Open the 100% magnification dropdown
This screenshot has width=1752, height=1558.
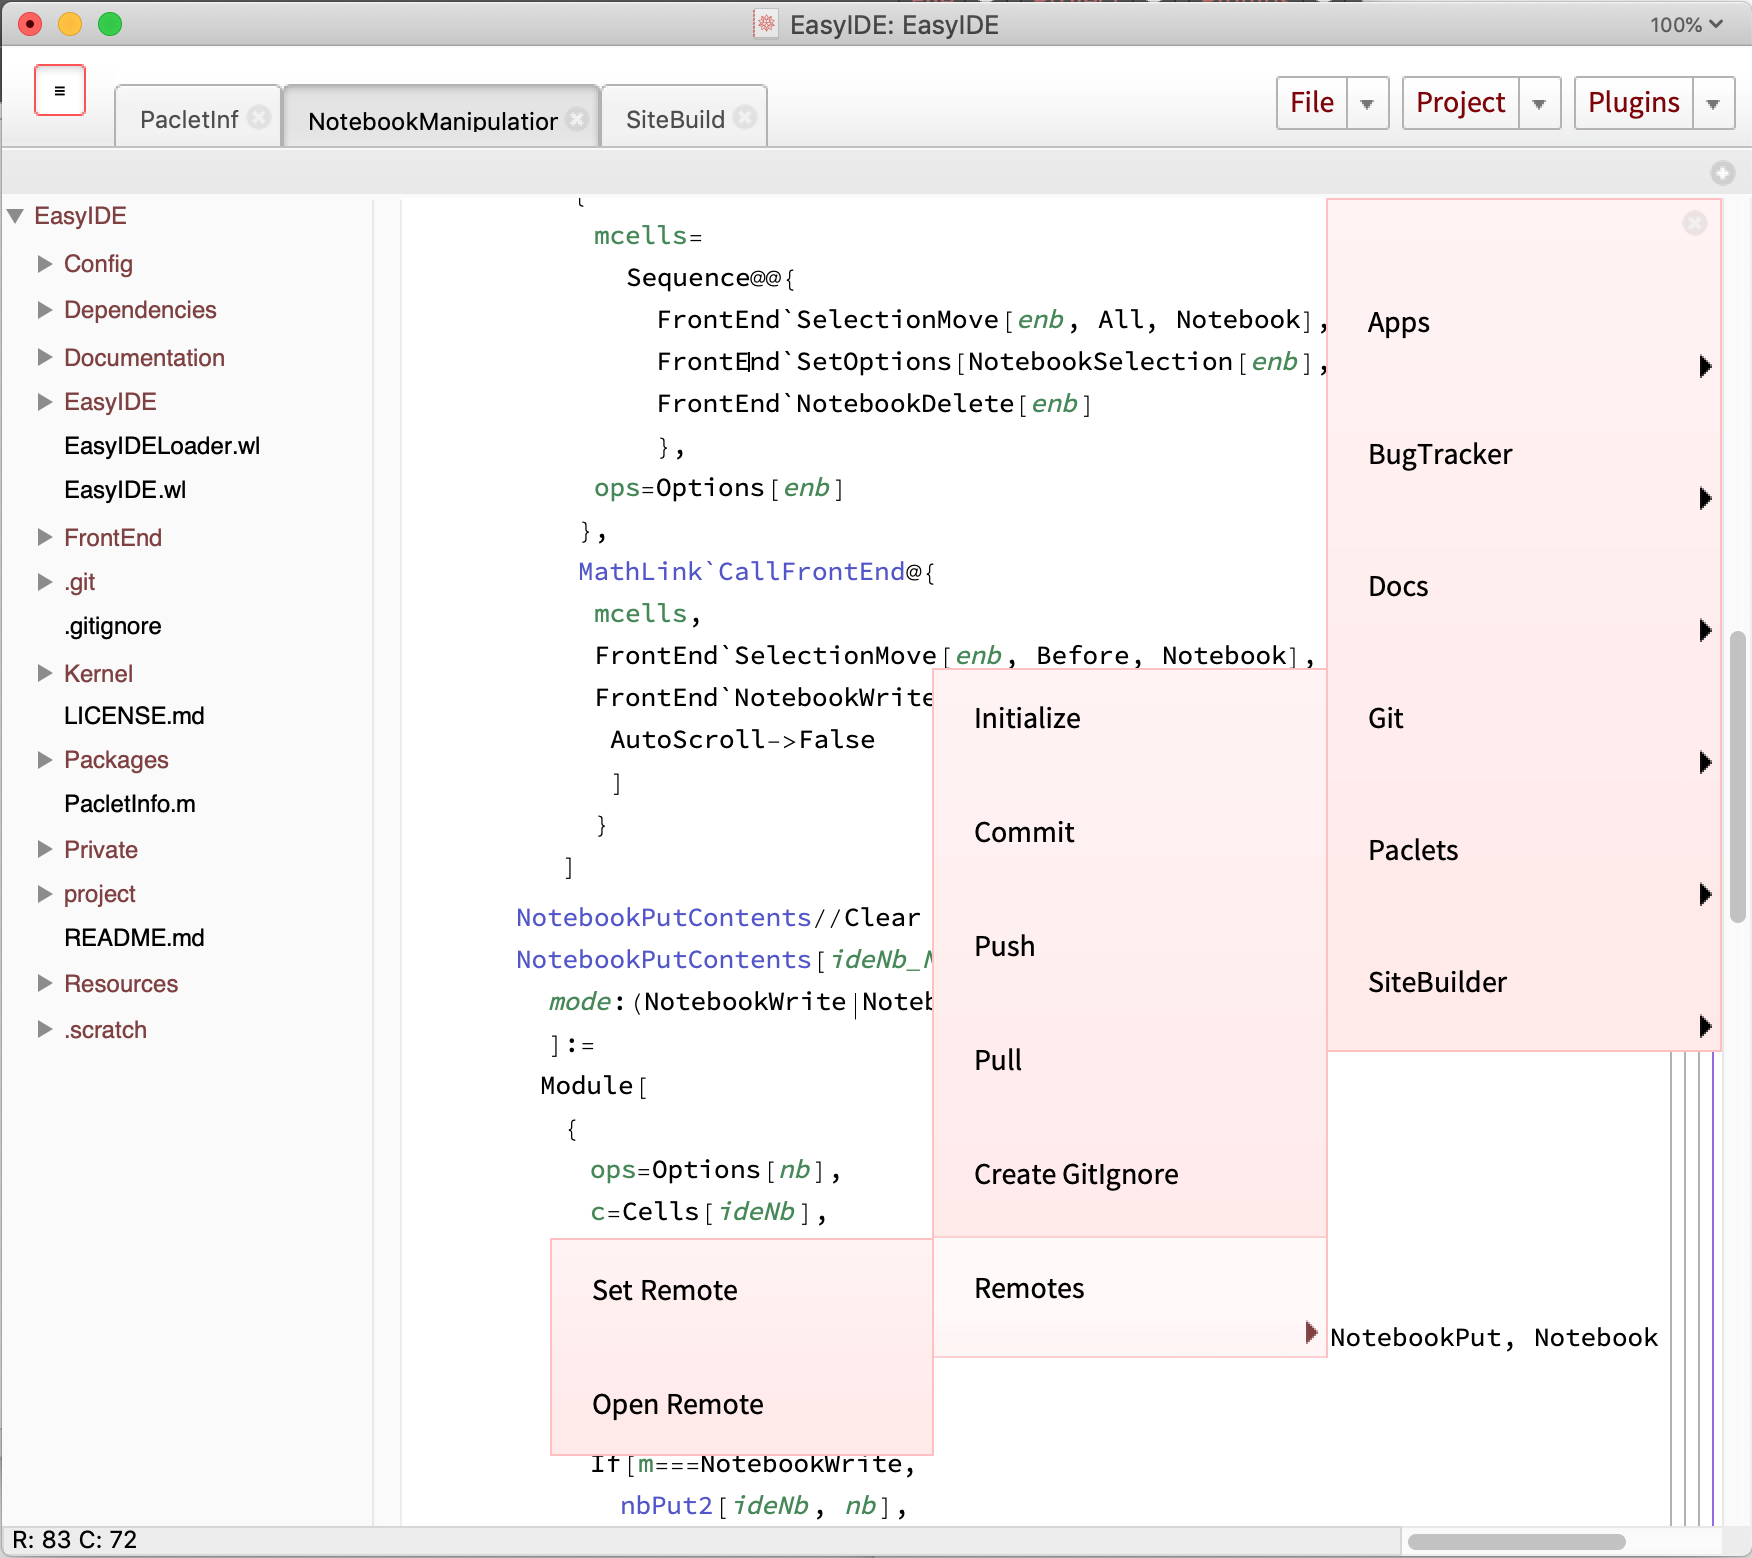pos(1686,25)
